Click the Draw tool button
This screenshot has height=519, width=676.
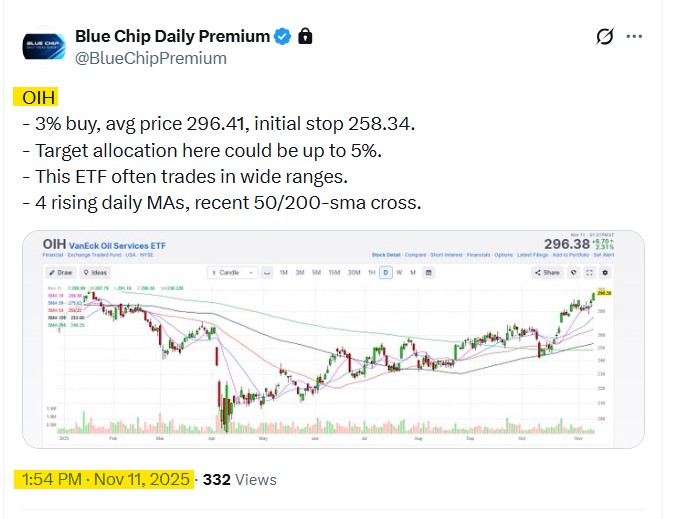coord(62,272)
